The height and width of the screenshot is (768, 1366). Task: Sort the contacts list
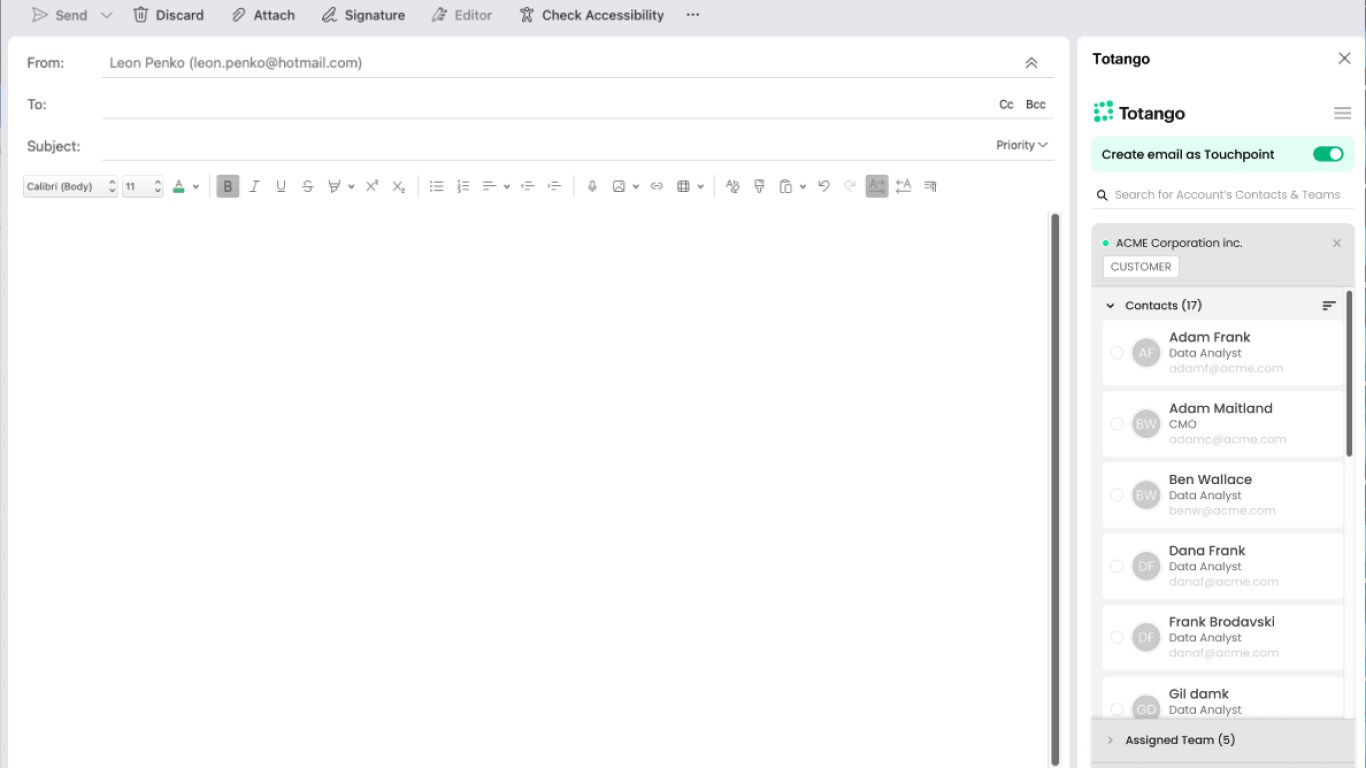coord(1329,306)
